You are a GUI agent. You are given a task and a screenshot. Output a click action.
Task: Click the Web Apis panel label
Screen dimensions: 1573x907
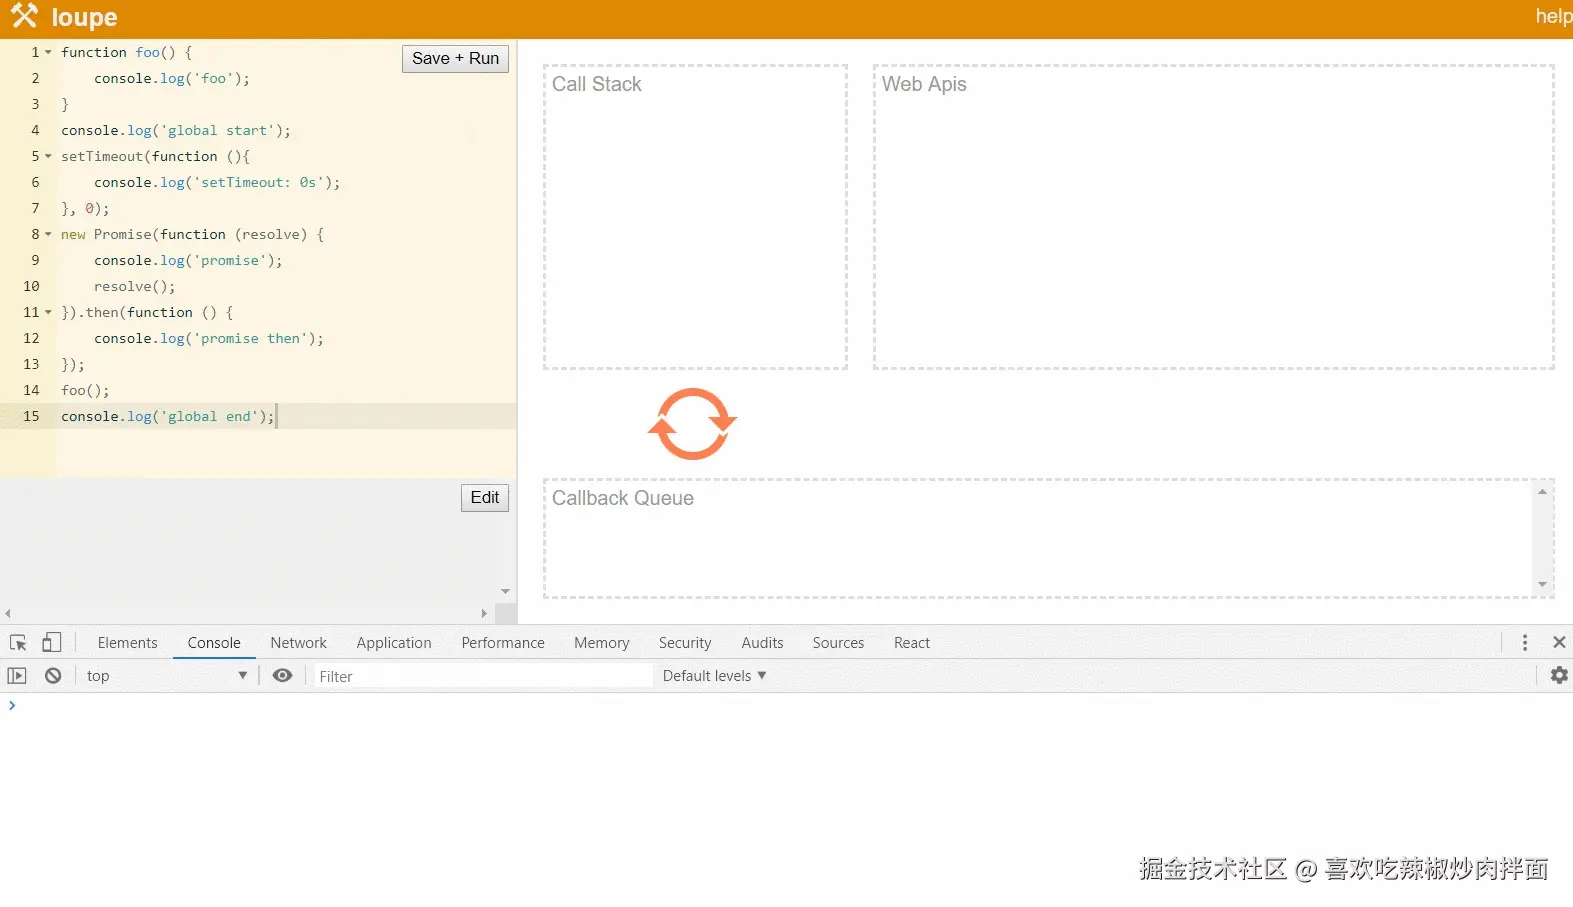point(924,84)
